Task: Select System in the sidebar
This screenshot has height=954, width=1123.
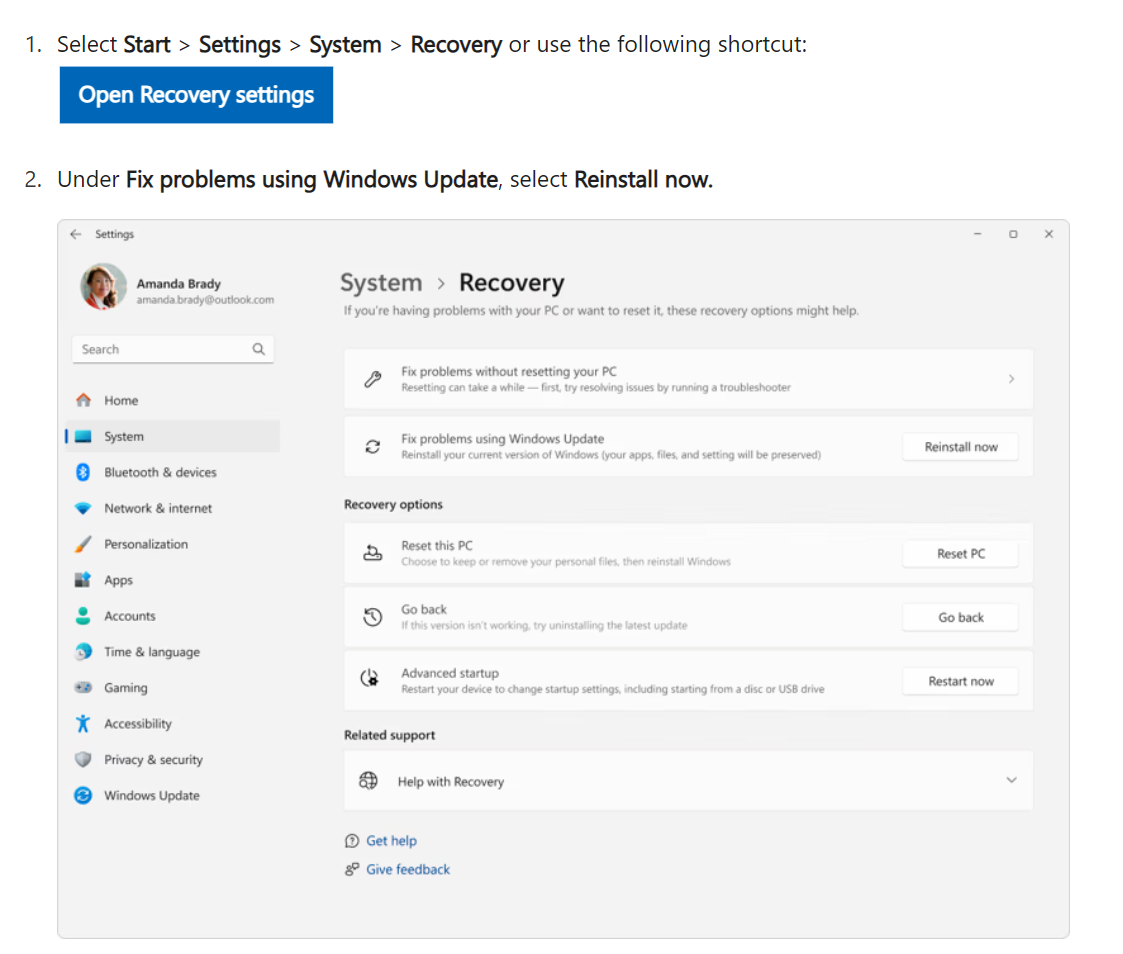Action: click(x=173, y=436)
